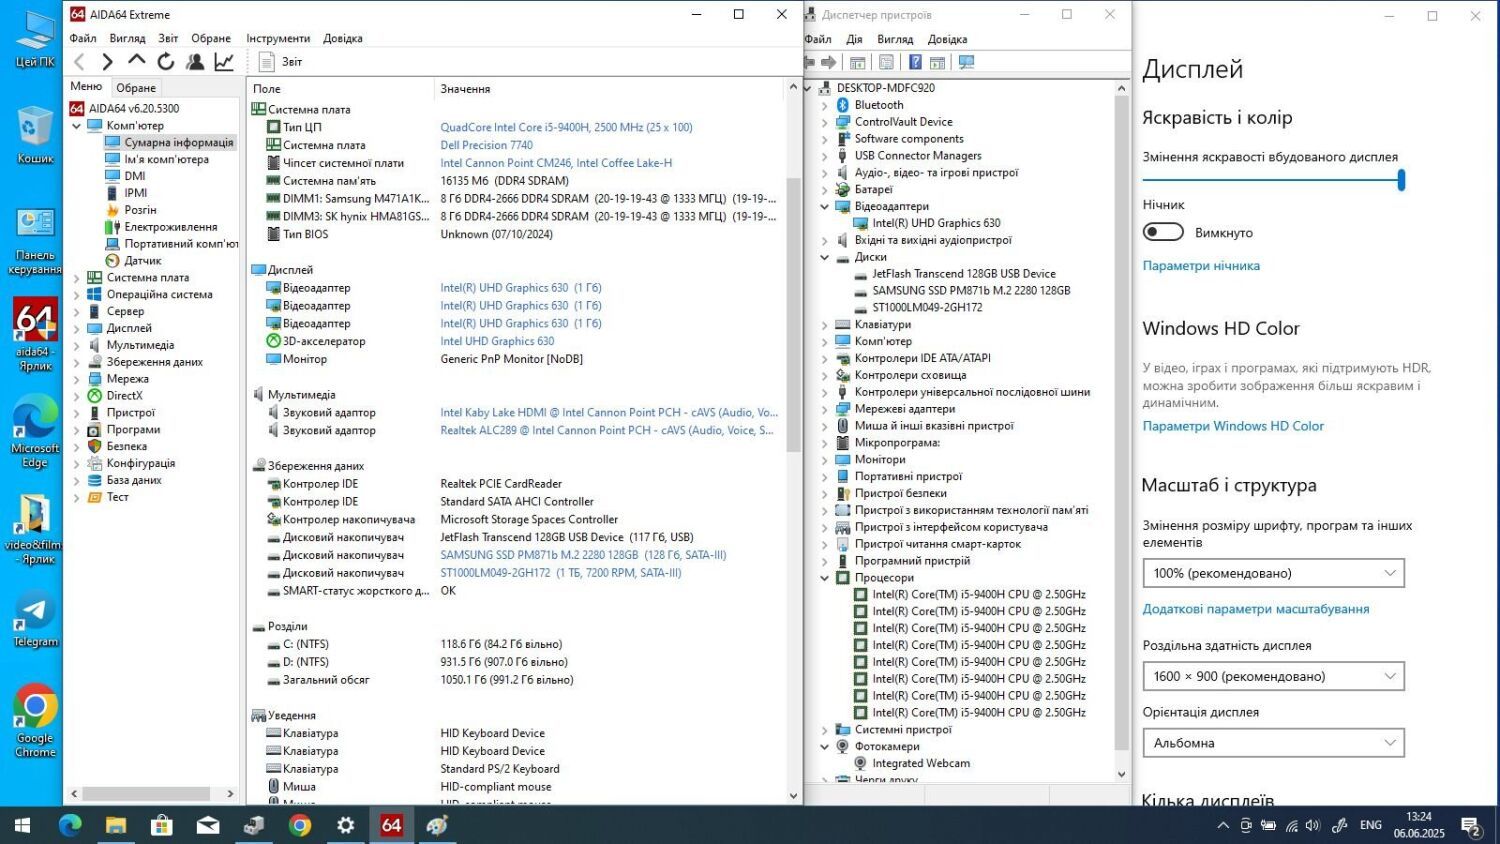Collapse the Процесори tree node
1500x844 pixels.
click(x=825, y=578)
